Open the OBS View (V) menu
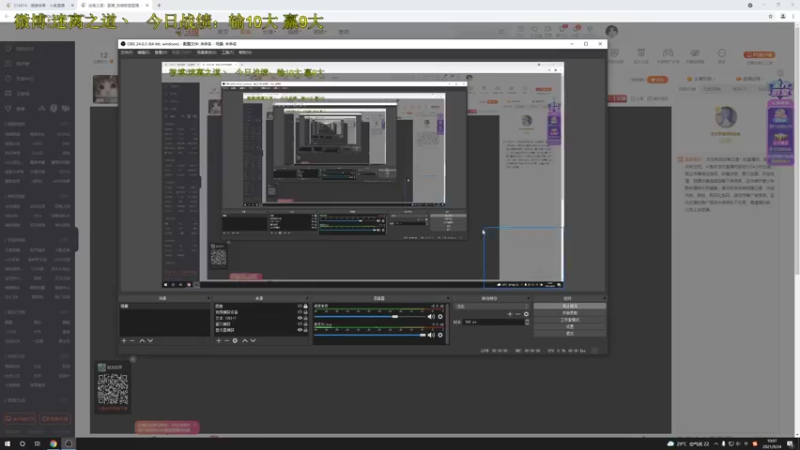 (x=161, y=52)
